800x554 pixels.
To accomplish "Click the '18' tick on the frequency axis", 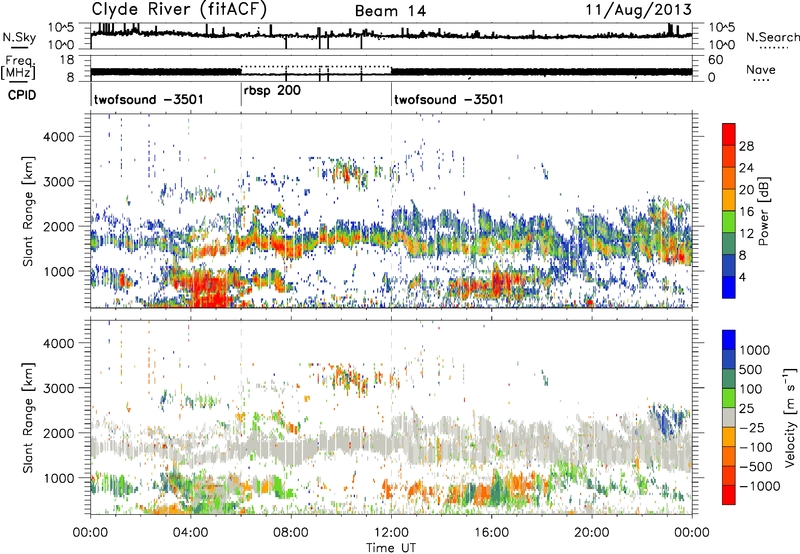I will [x=67, y=60].
